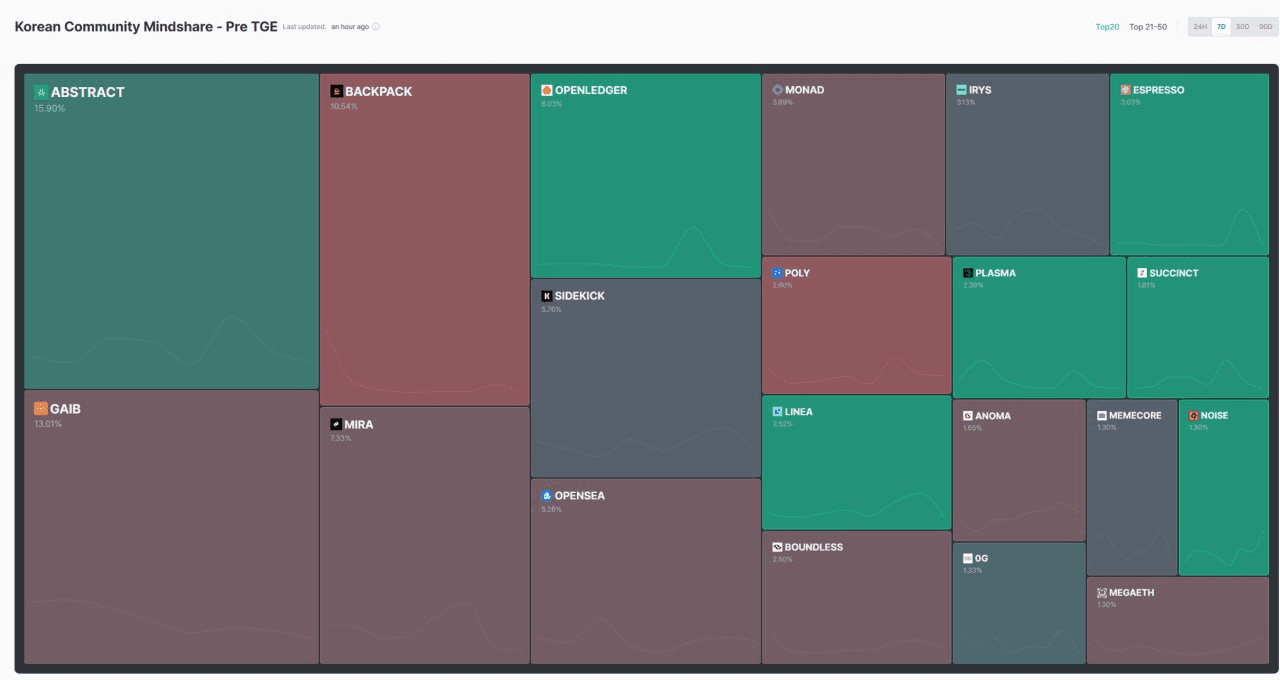This screenshot has height=680, width=1280.
Task: Click the Abstract project logo icon
Action: (41, 92)
